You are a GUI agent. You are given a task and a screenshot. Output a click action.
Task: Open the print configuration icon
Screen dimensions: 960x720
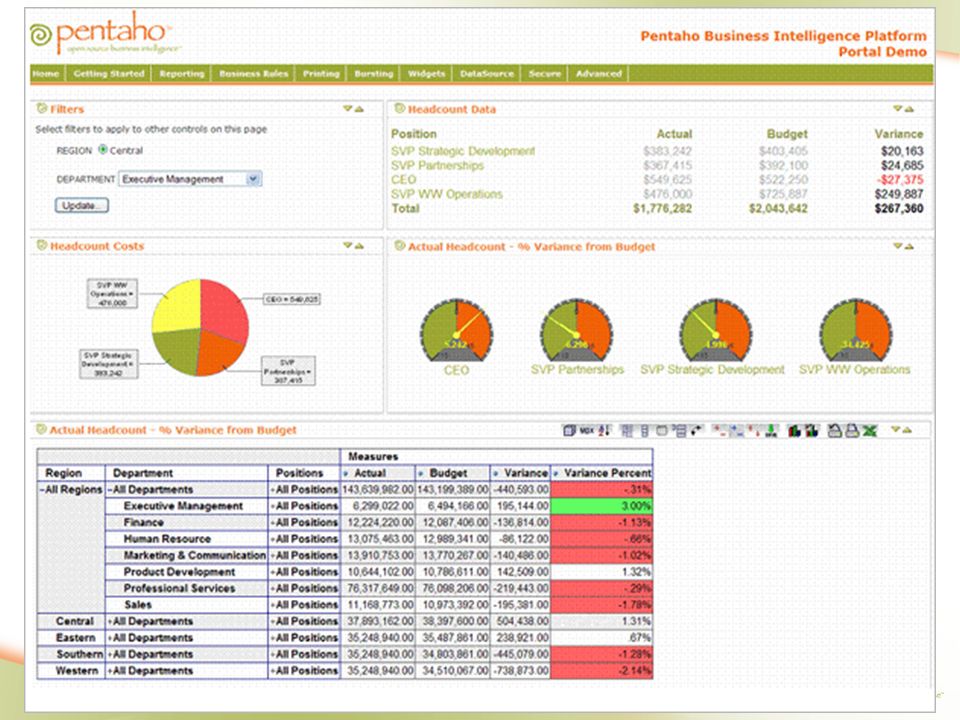(x=834, y=431)
